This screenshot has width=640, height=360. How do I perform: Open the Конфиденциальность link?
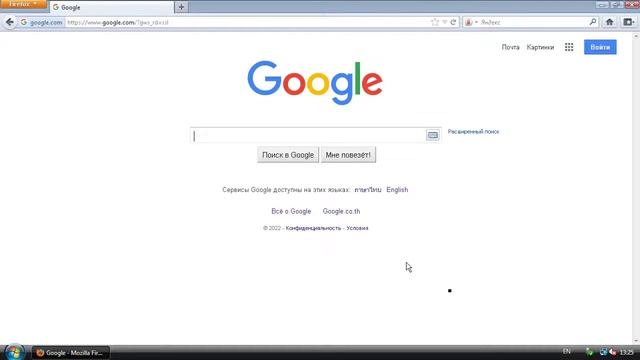click(313, 228)
